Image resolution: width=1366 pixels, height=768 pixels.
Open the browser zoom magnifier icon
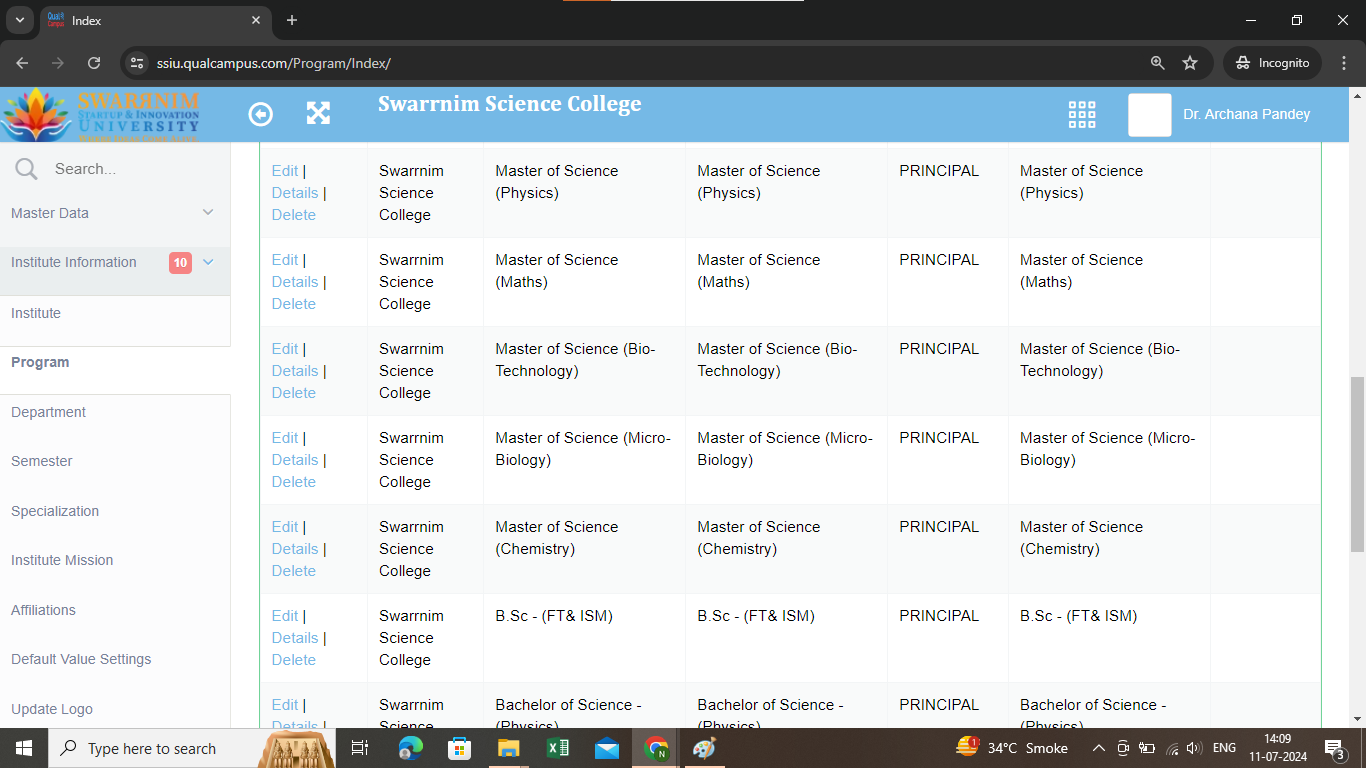tap(1158, 62)
